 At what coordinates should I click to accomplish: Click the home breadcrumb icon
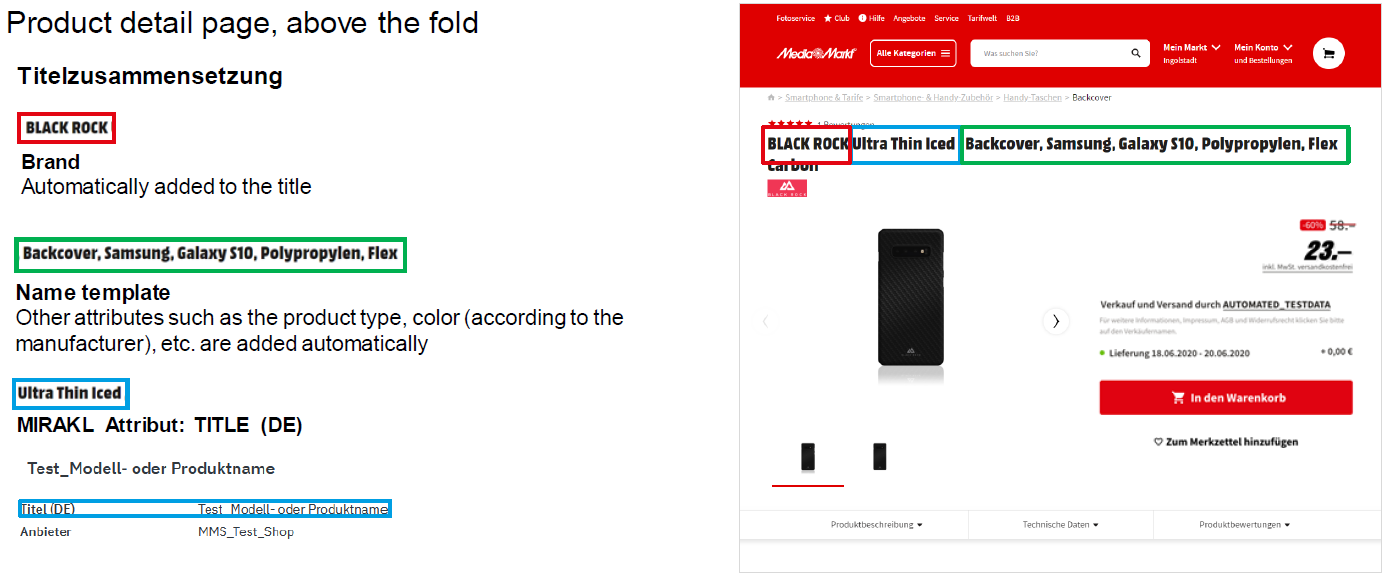pos(771,98)
